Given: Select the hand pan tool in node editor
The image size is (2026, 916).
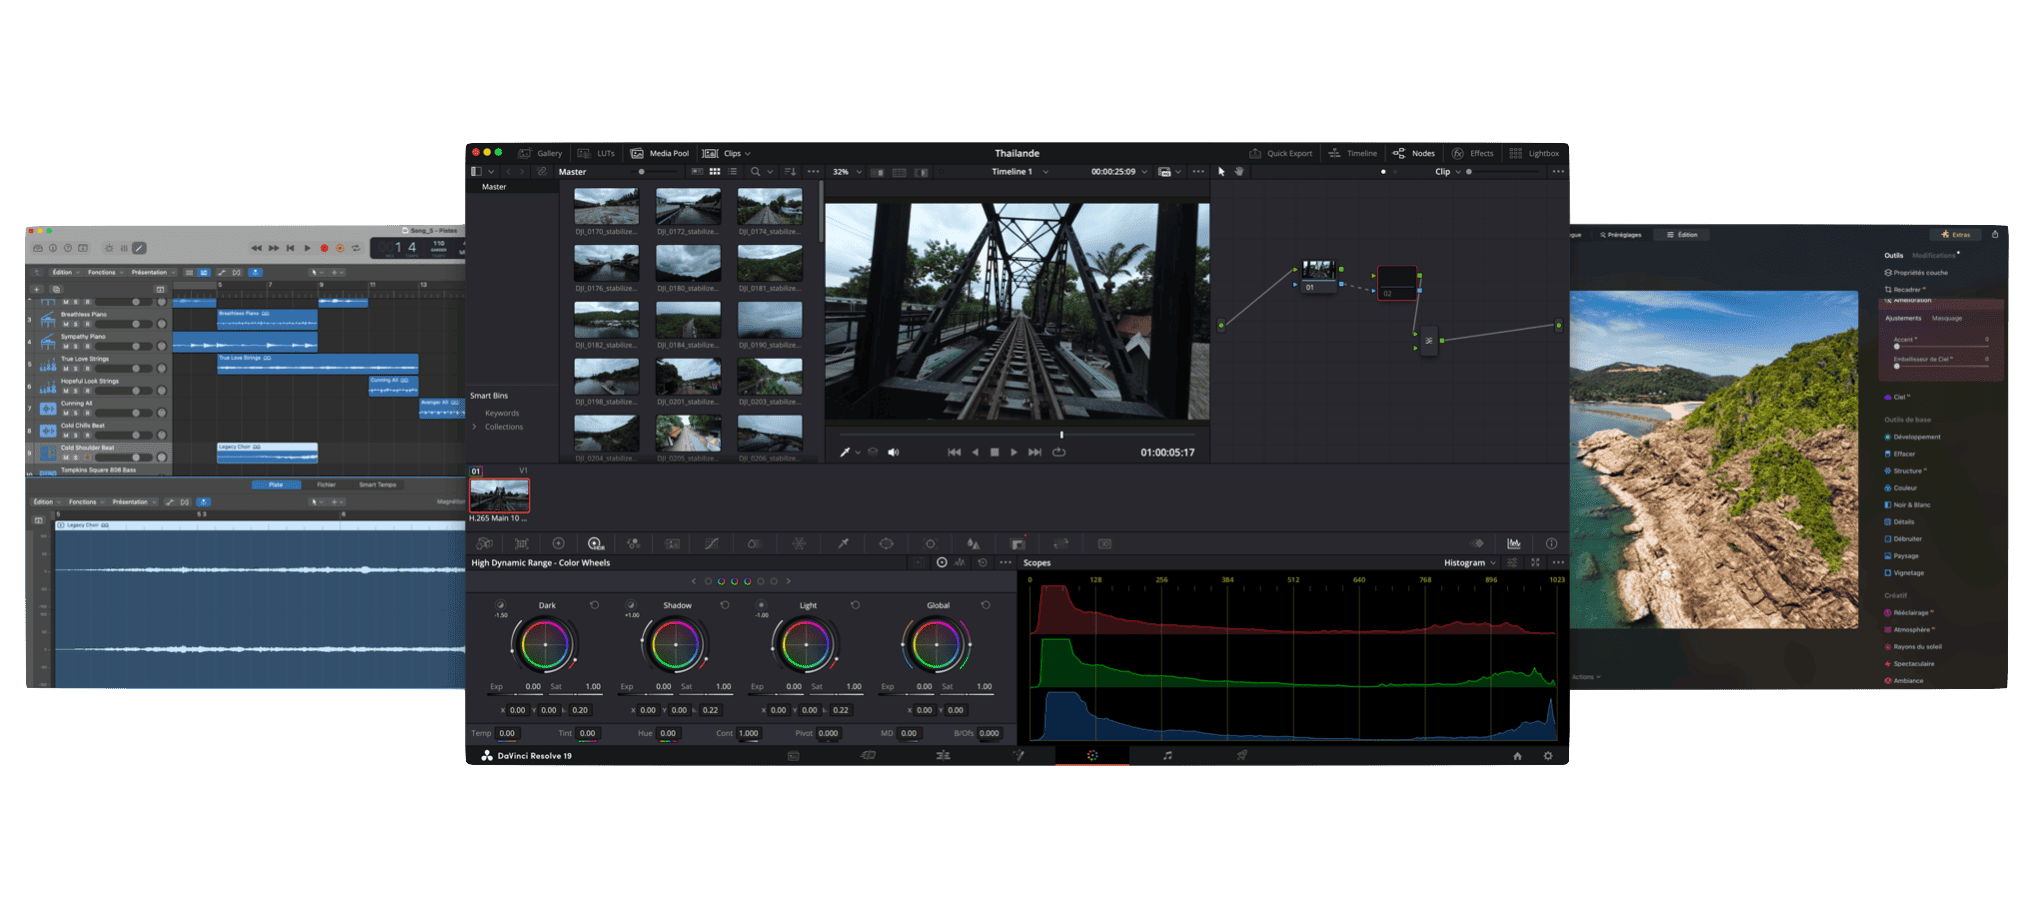Looking at the screenshot, I should tap(1239, 172).
